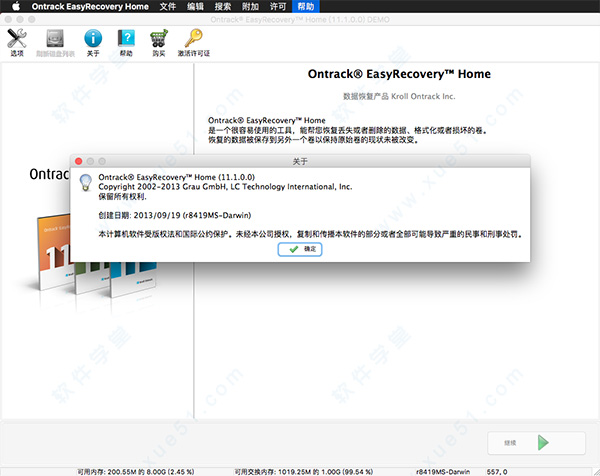600x476 pixels.
Task: Click r8419MS-Darwin in the status bar
Action: pos(443,472)
